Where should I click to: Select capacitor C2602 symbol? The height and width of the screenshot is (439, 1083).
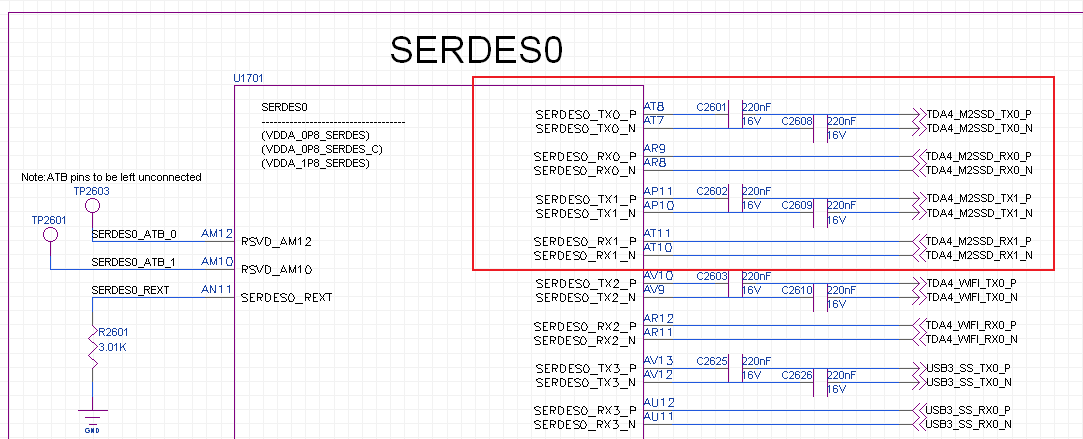point(734,199)
